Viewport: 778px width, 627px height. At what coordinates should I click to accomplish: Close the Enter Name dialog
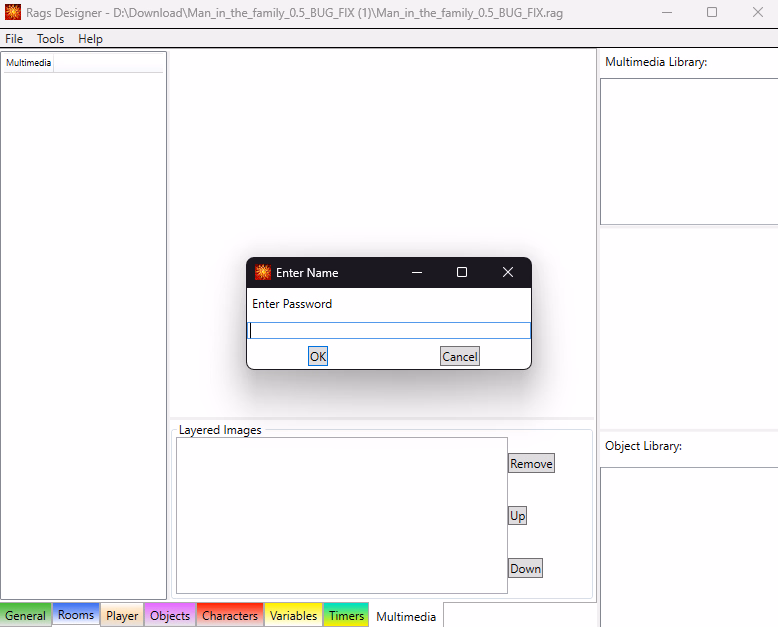pos(508,272)
